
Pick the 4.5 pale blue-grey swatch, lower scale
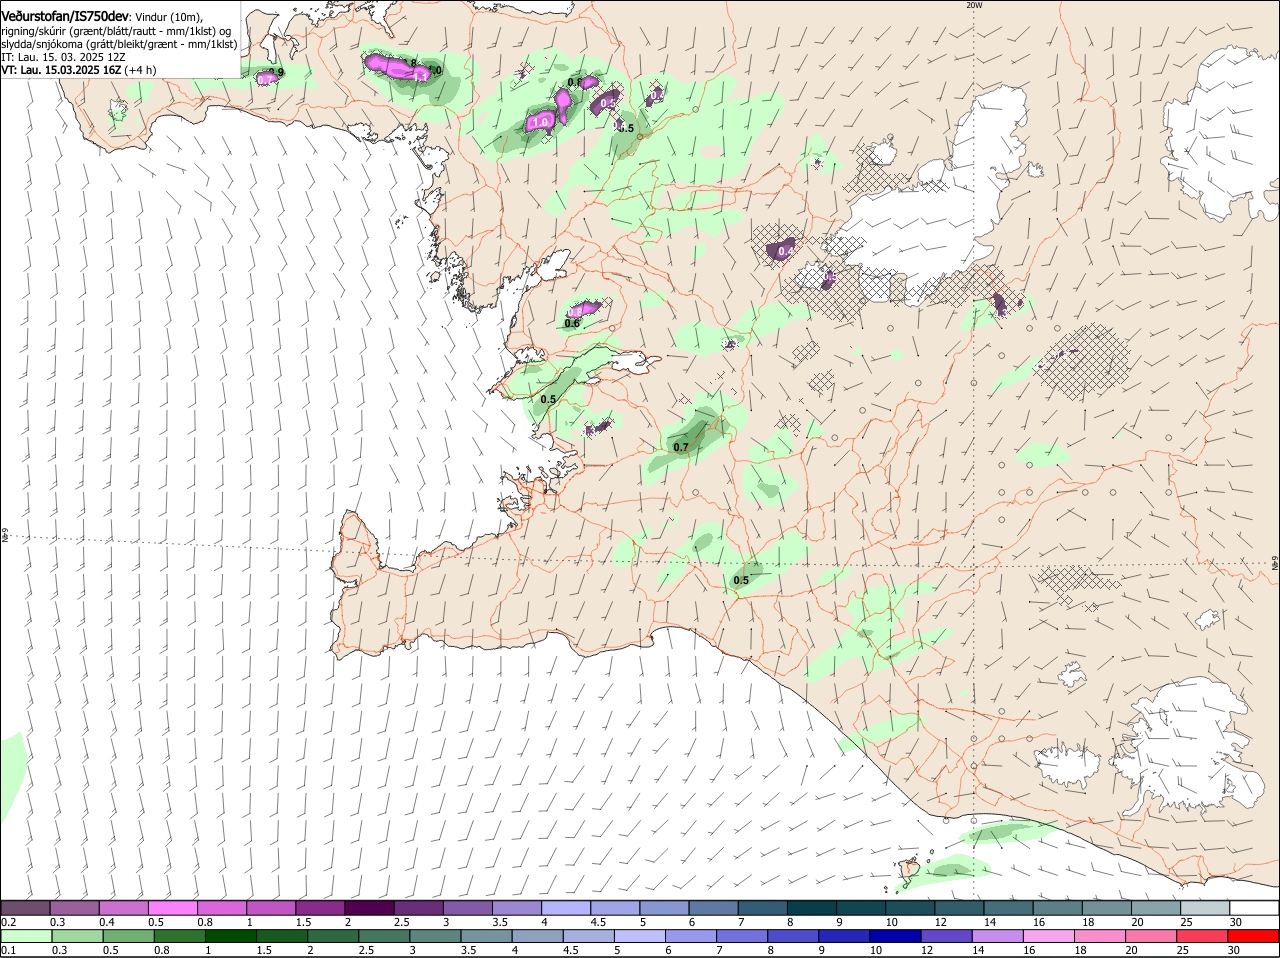(589, 936)
